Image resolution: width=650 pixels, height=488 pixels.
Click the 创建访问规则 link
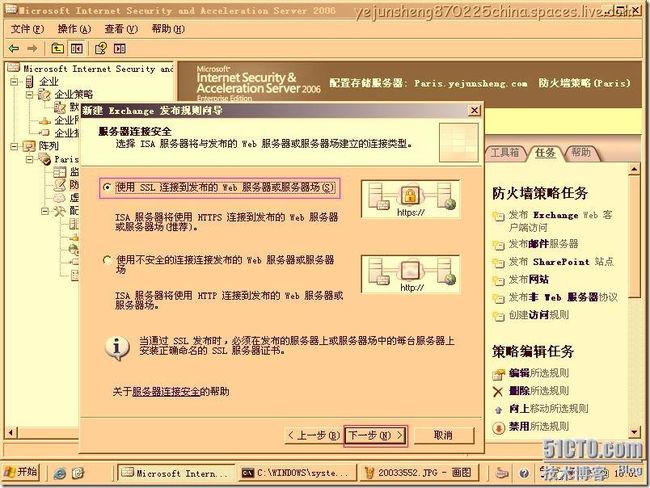(x=538, y=315)
